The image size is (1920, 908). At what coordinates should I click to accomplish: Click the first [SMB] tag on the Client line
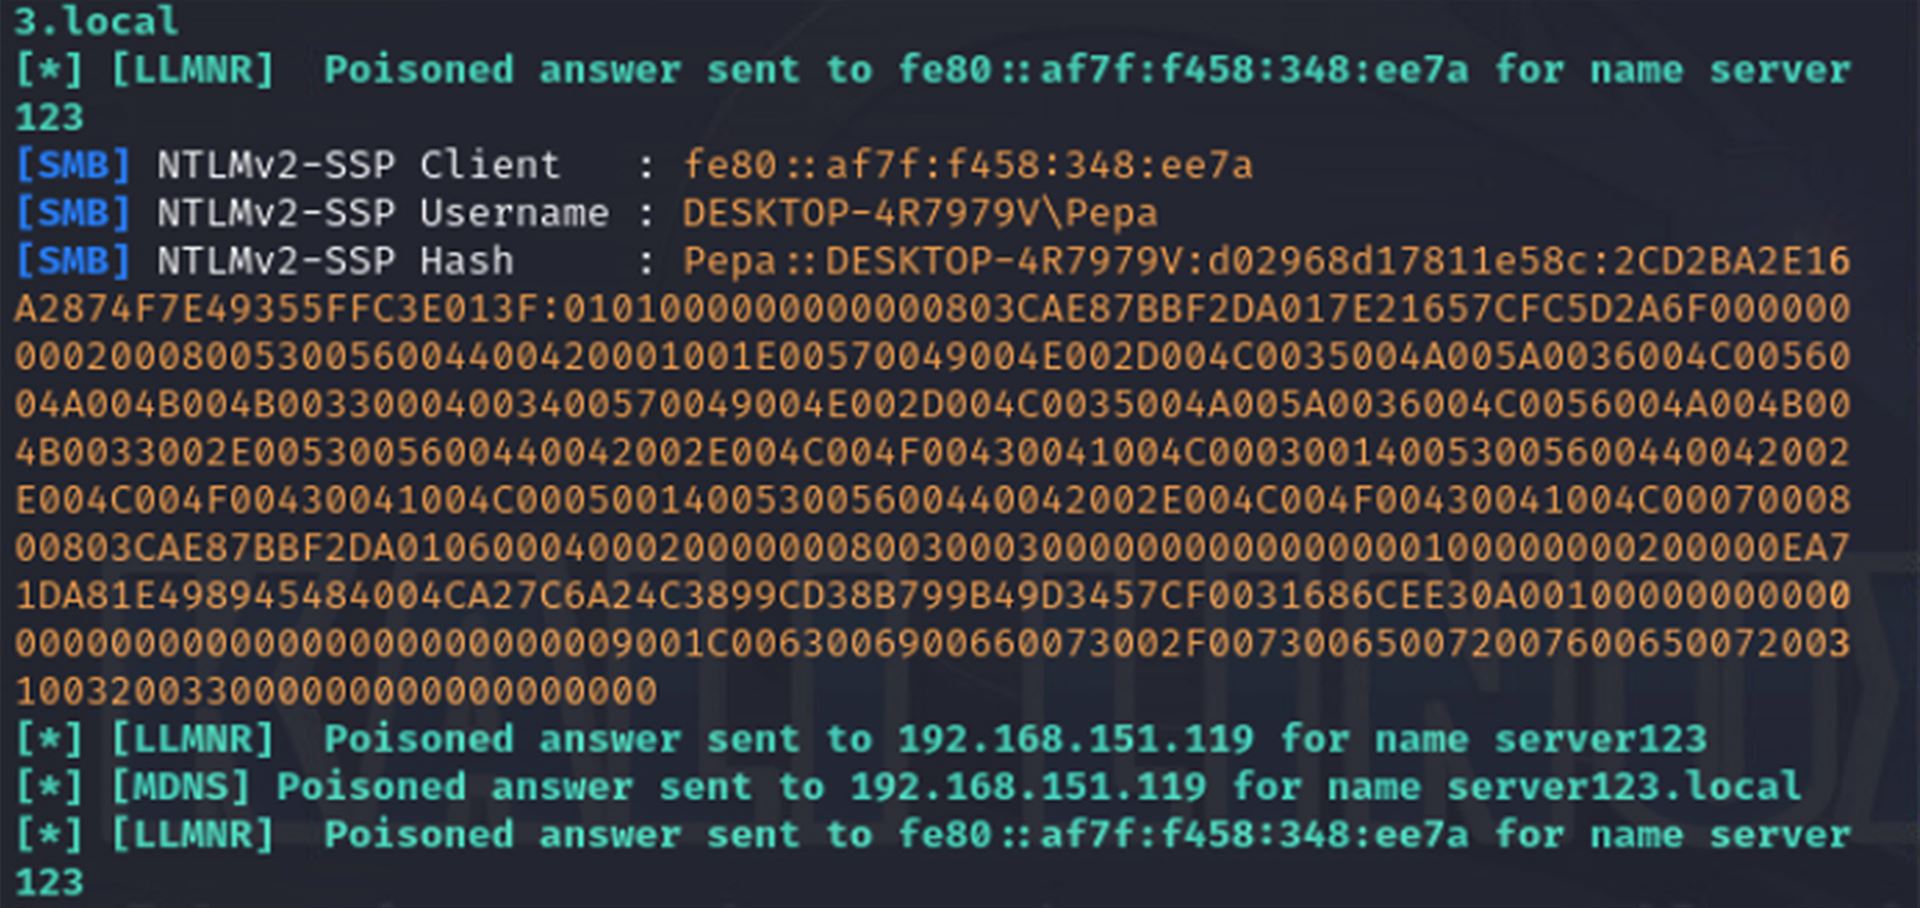73,165
